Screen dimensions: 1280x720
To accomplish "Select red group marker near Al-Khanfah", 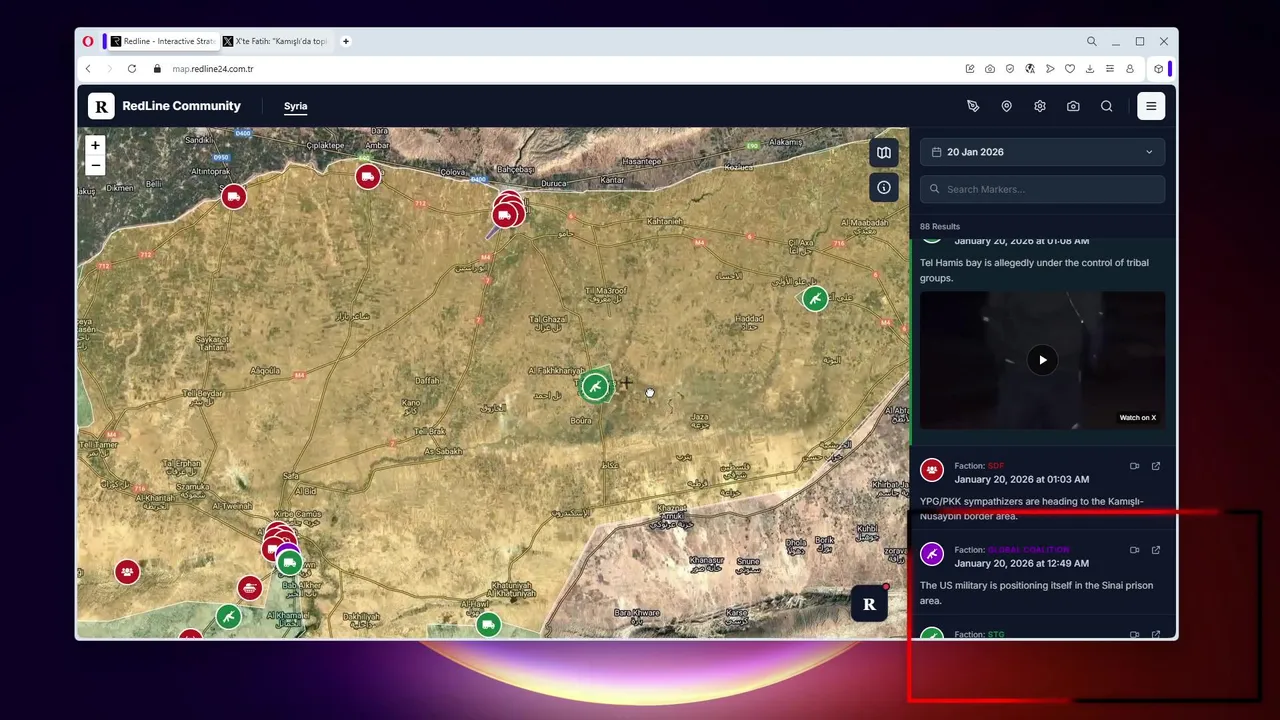I will tap(127, 572).
